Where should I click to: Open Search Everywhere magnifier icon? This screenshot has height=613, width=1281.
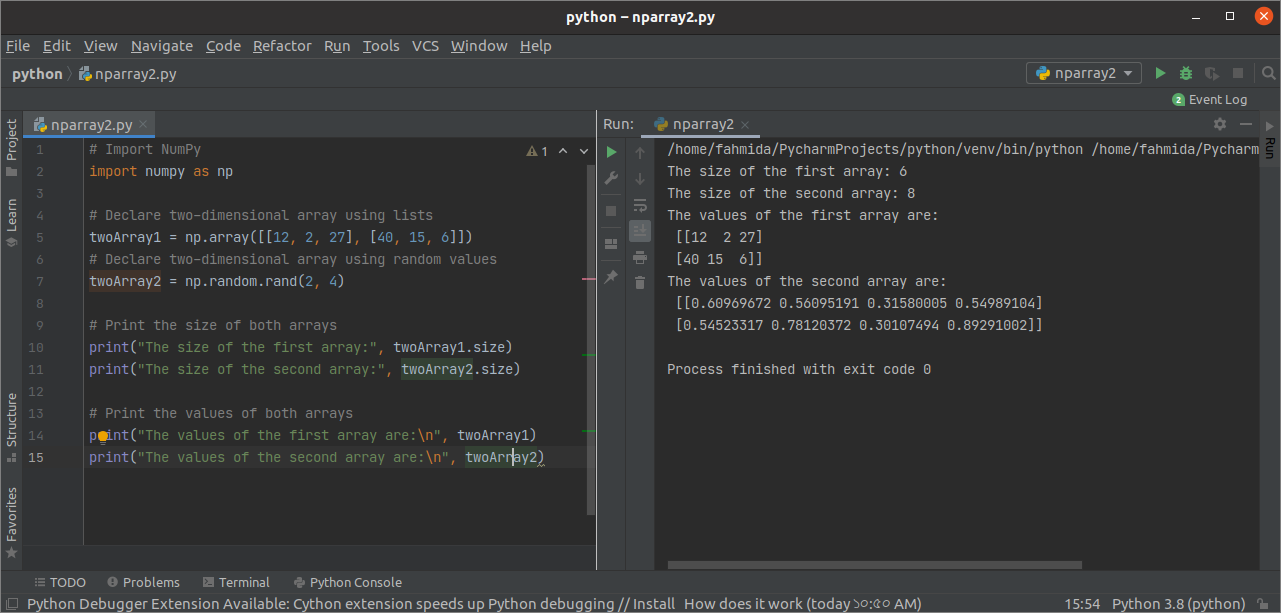coord(1268,73)
